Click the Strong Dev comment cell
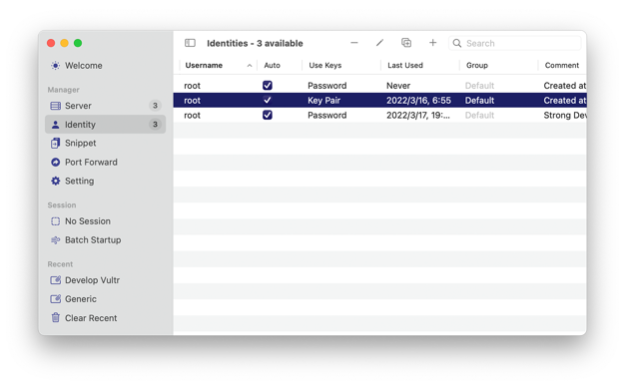Screen dimensions: 625x390 click(565, 115)
